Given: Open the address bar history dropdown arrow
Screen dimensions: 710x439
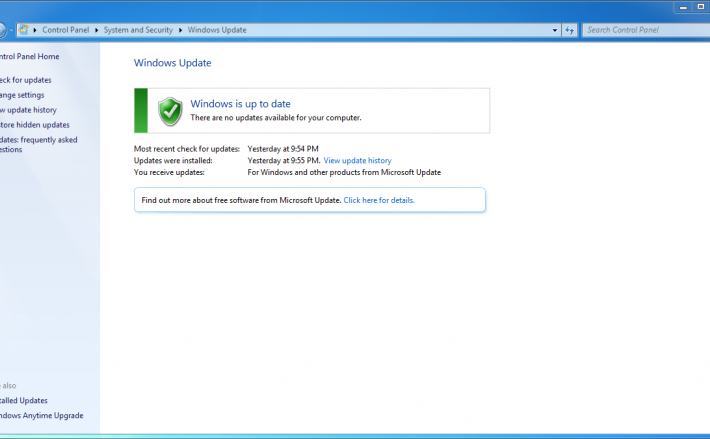Looking at the screenshot, I should coord(555,30).
